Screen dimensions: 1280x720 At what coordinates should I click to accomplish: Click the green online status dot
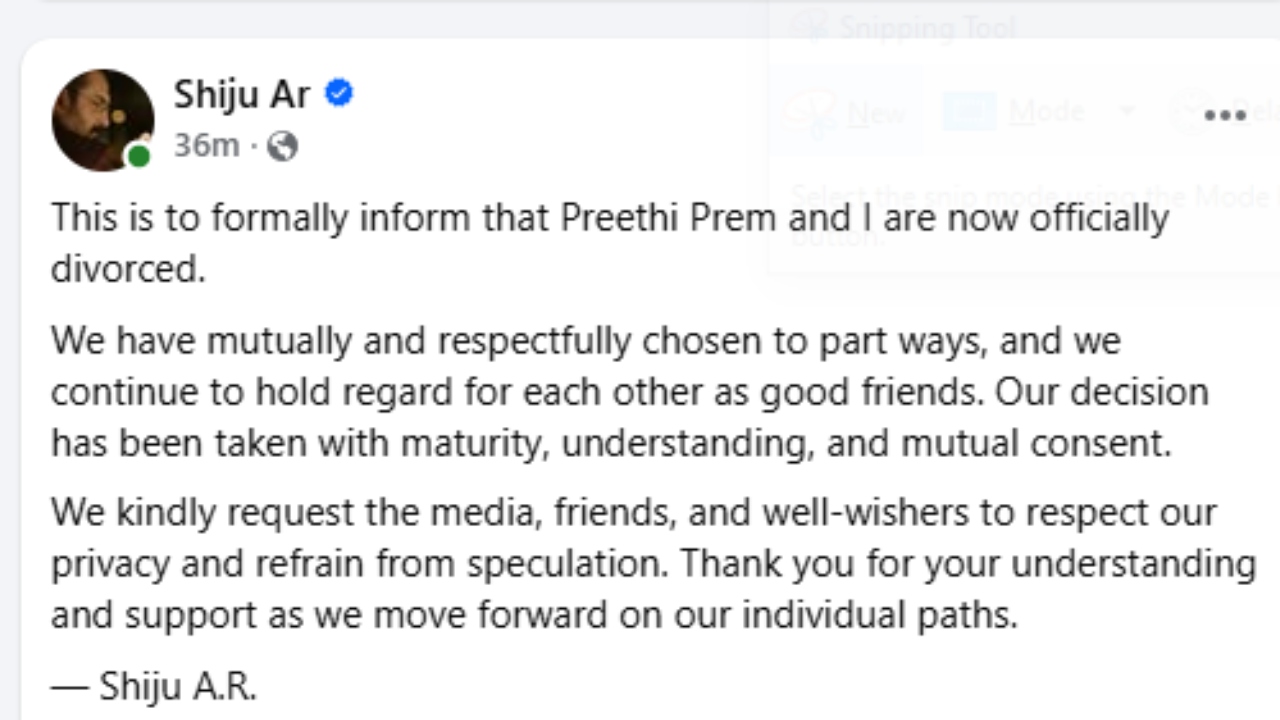point(139,156)
